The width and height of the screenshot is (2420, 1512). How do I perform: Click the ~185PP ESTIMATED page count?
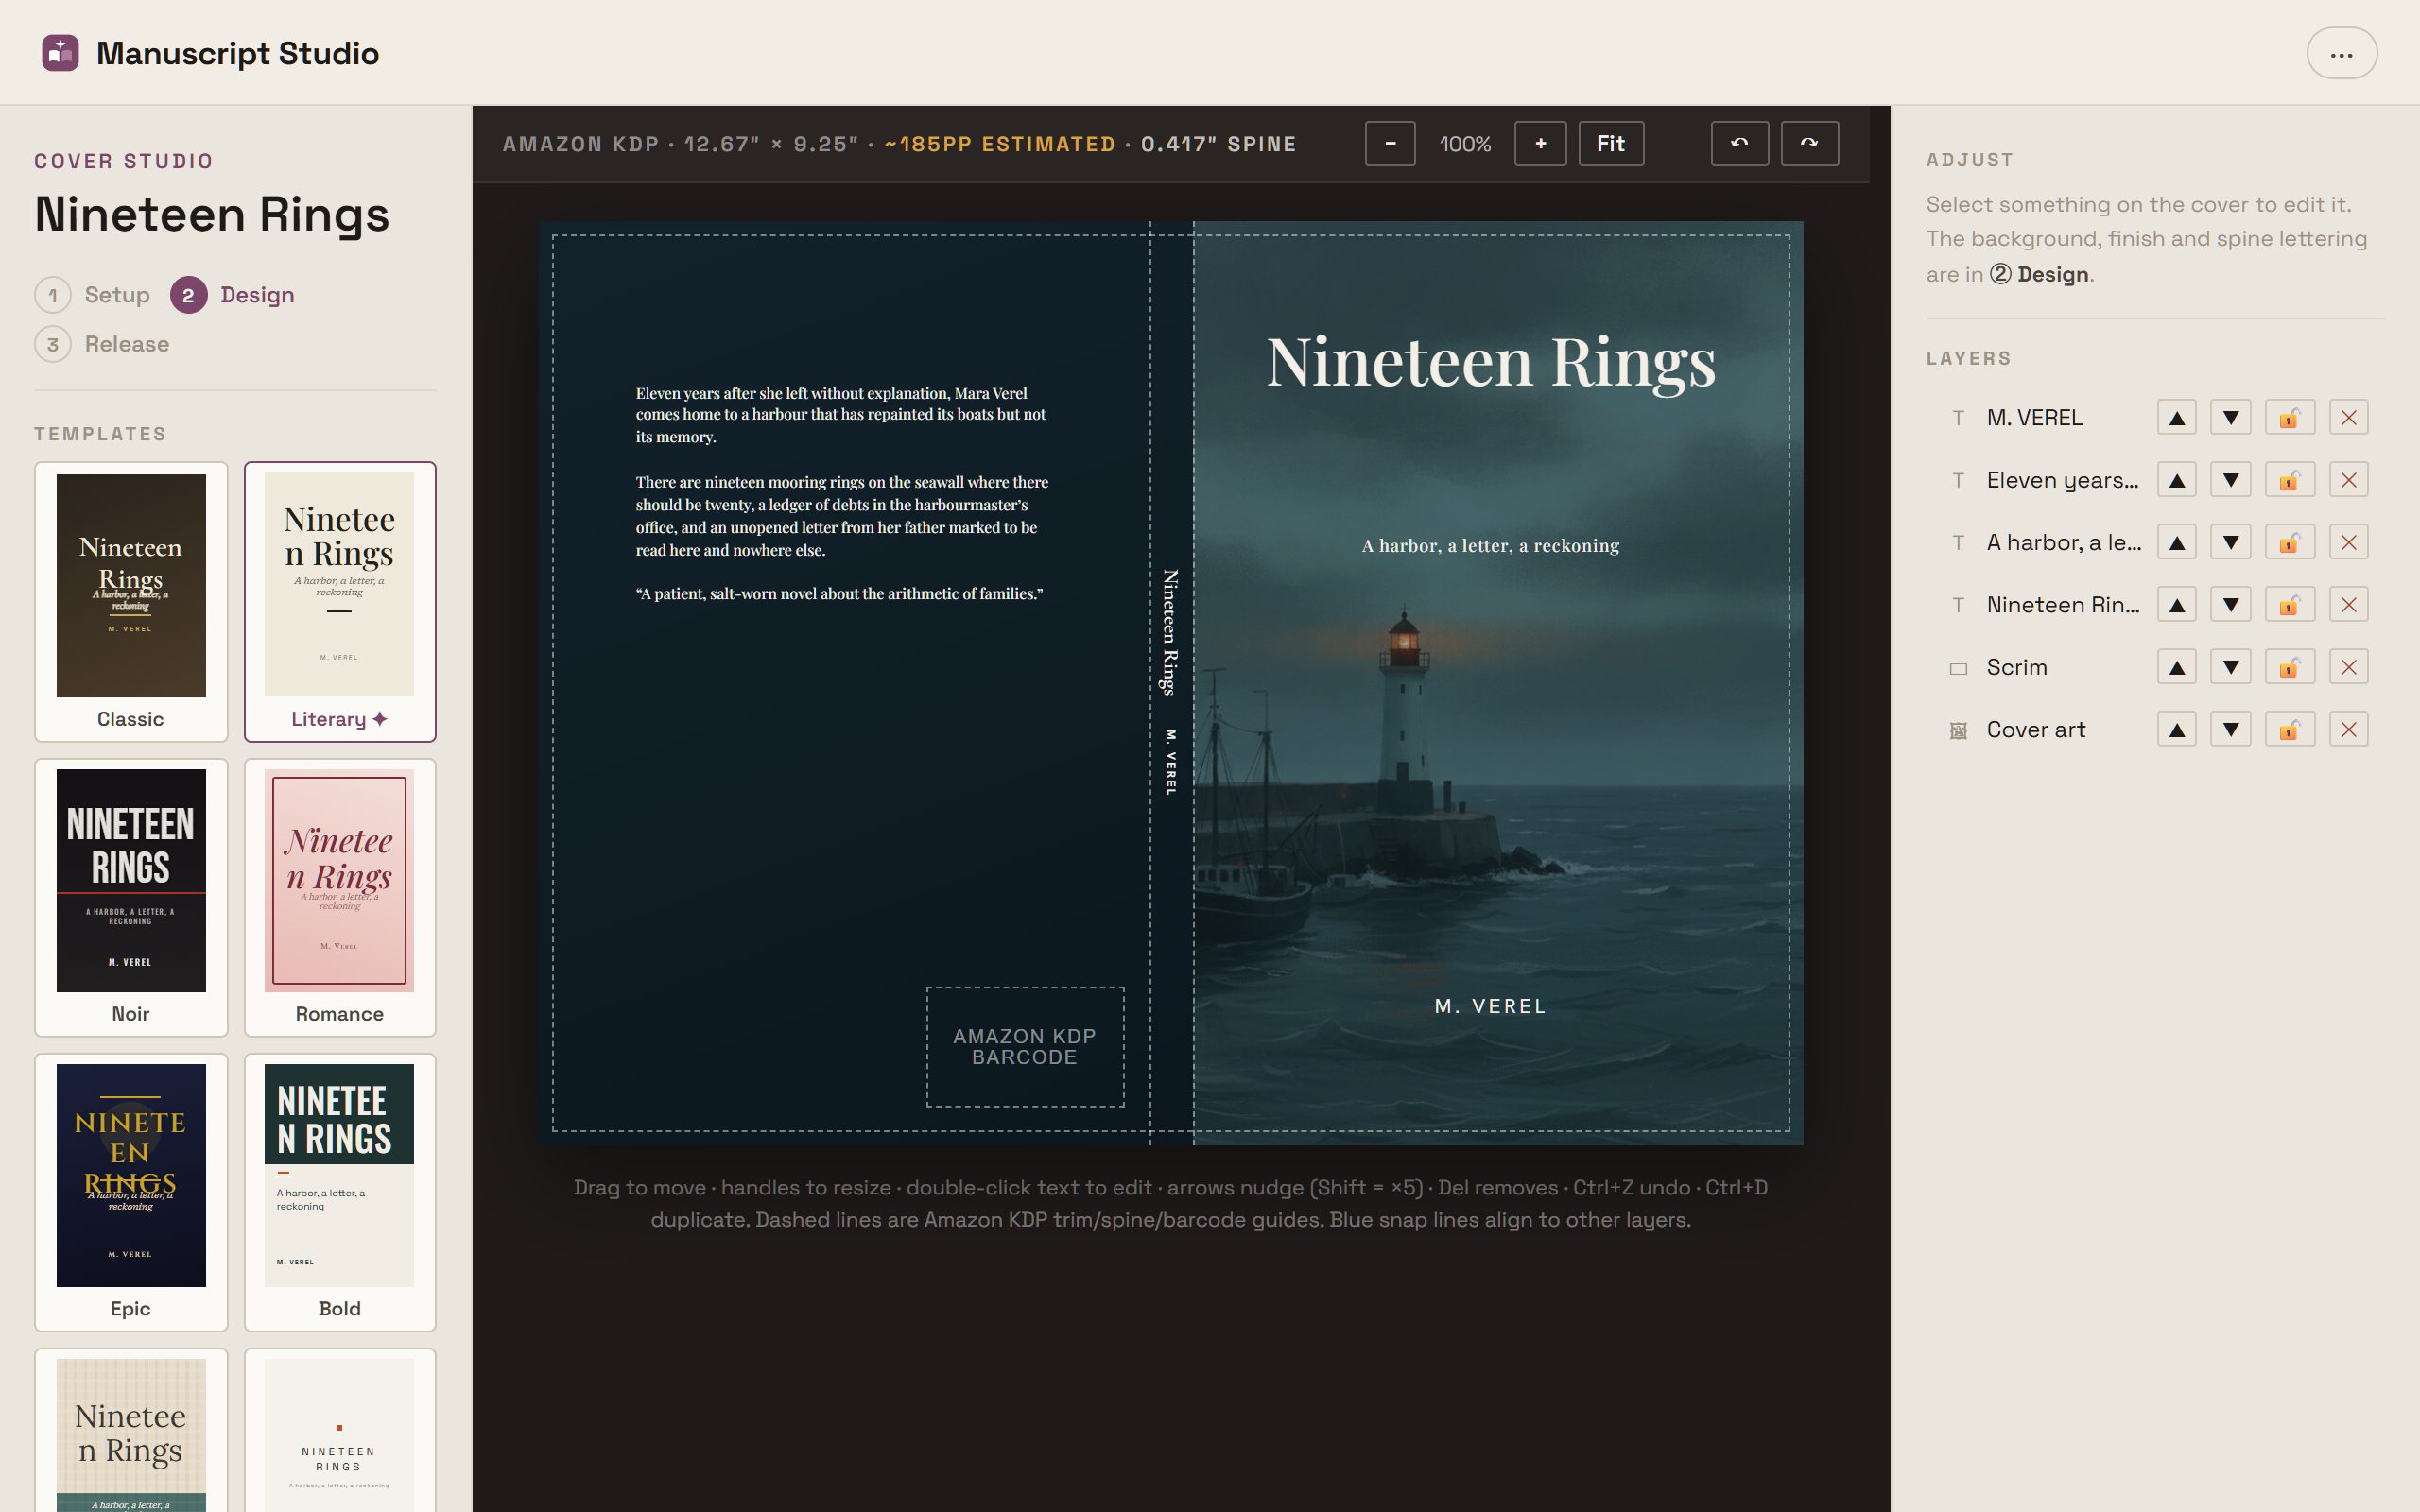coord(1000,144)
